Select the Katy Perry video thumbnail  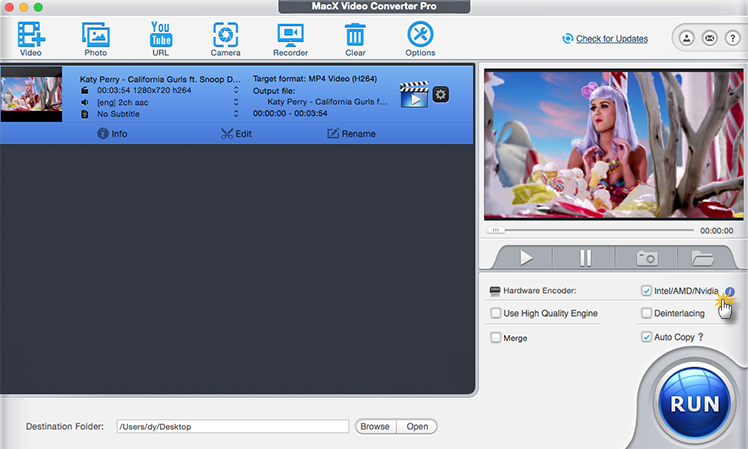point(31,94)
